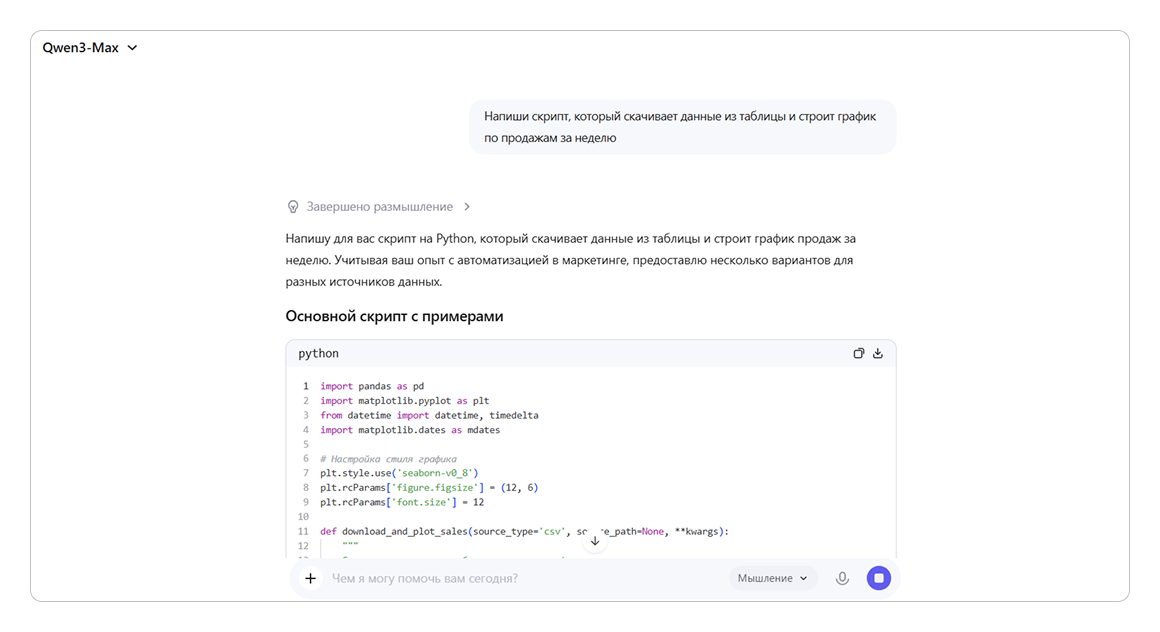Click the assistant's intro paragraph text
The image size is (1160, 632).
click(x=570, y=260)
